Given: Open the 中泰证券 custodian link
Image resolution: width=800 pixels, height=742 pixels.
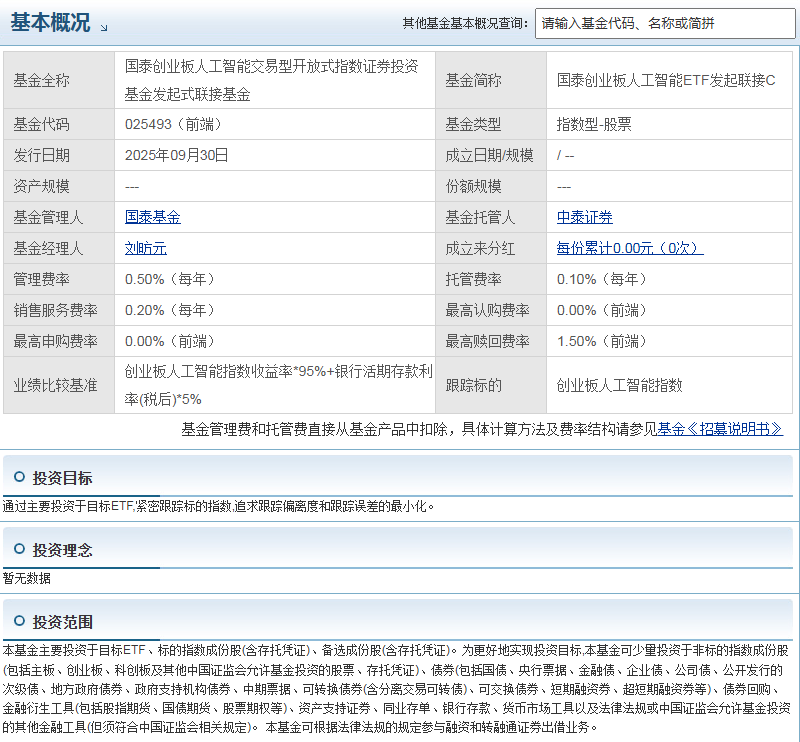Looking at the screenshot, I should (x=584, y=217).
